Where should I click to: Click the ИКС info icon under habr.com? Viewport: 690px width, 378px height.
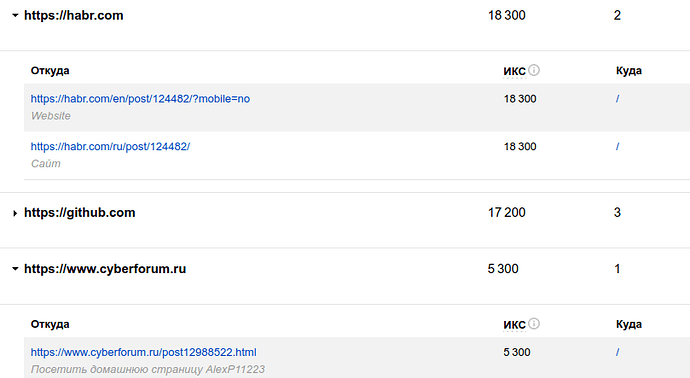pyautogui.click(x=534, y=70)
